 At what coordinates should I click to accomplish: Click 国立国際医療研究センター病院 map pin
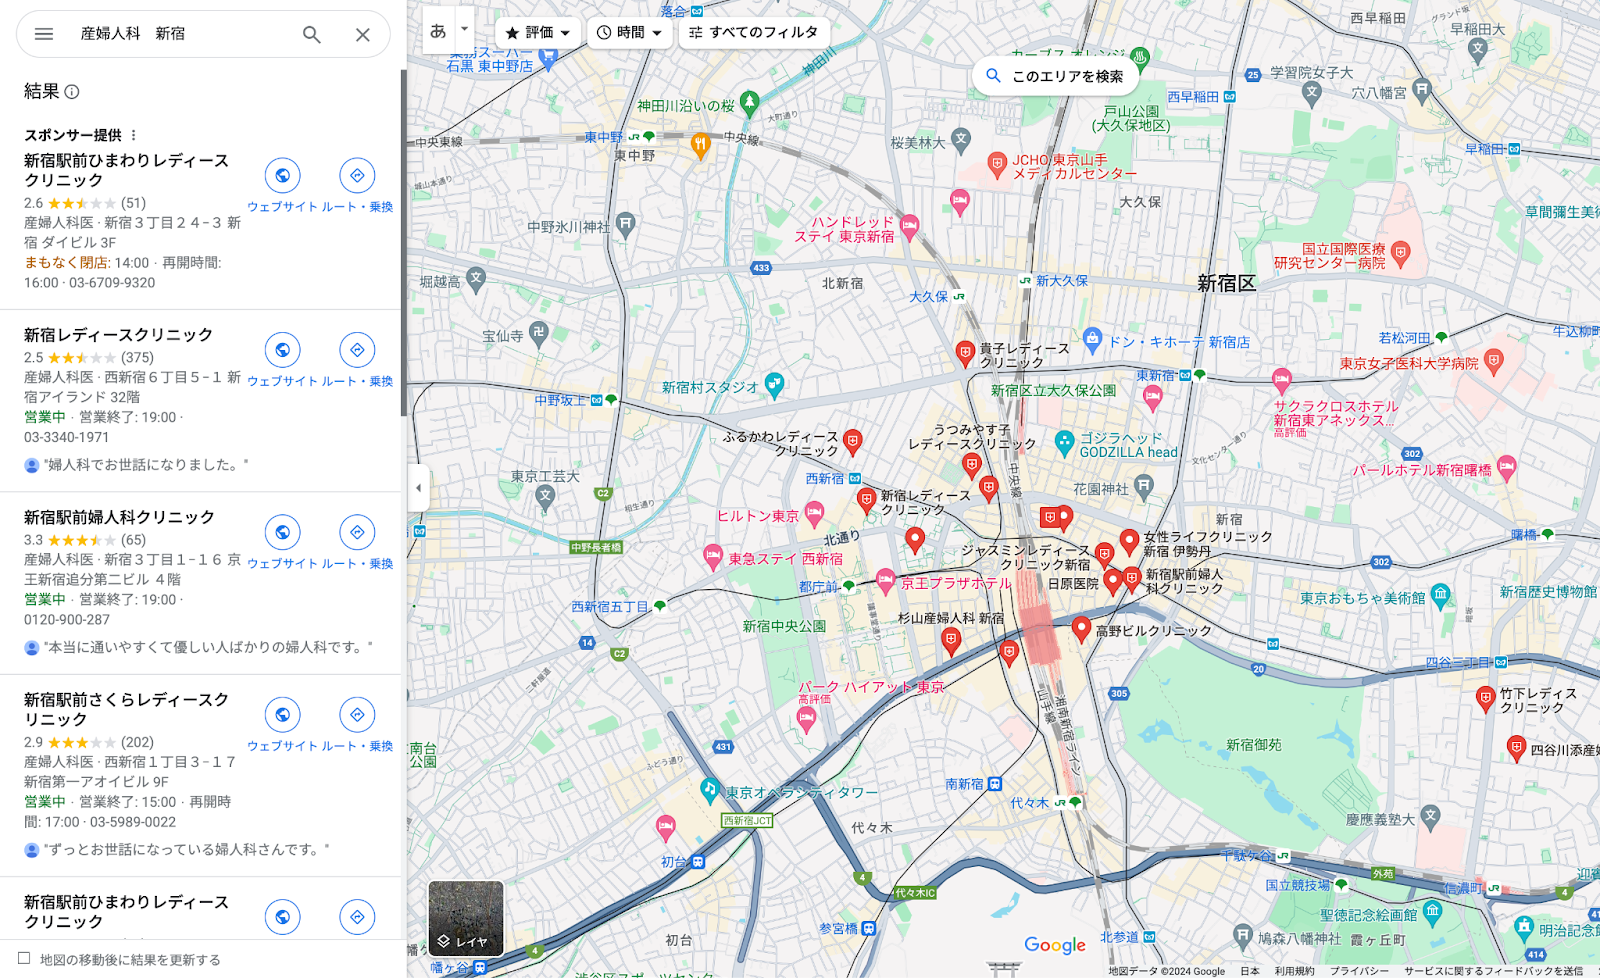tap(1400, 252)
